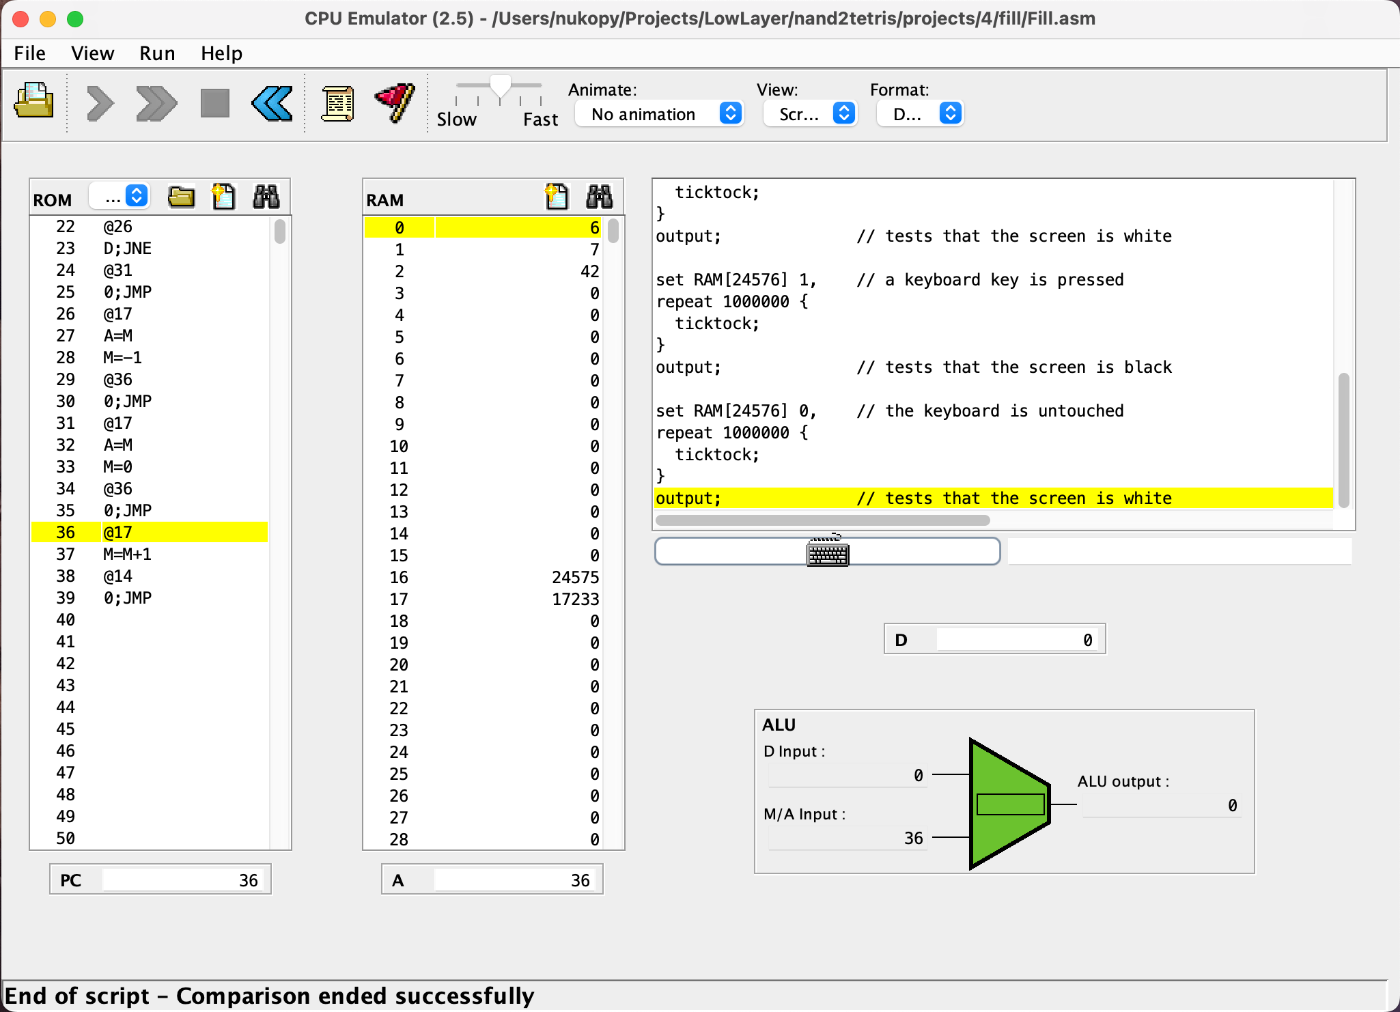Select ROM row 33 'M=0'

pyautogui.click(x=150, y=467)
